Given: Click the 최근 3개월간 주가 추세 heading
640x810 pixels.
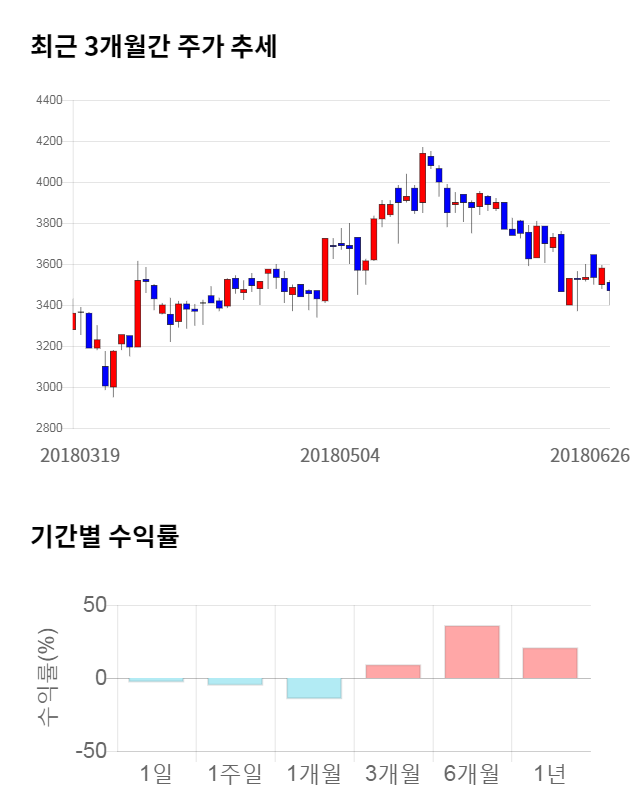Looking at the screenshot, I should (x=154, y=47).
